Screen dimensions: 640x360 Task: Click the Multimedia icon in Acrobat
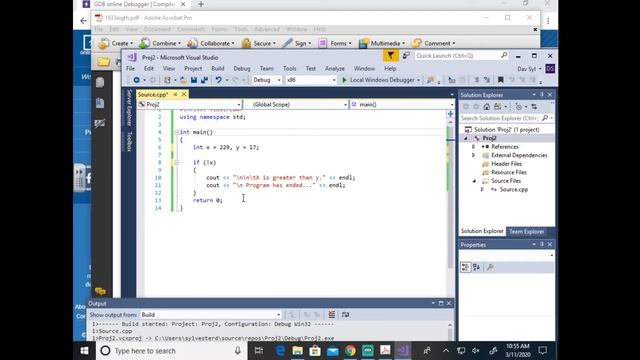(363, 43)
